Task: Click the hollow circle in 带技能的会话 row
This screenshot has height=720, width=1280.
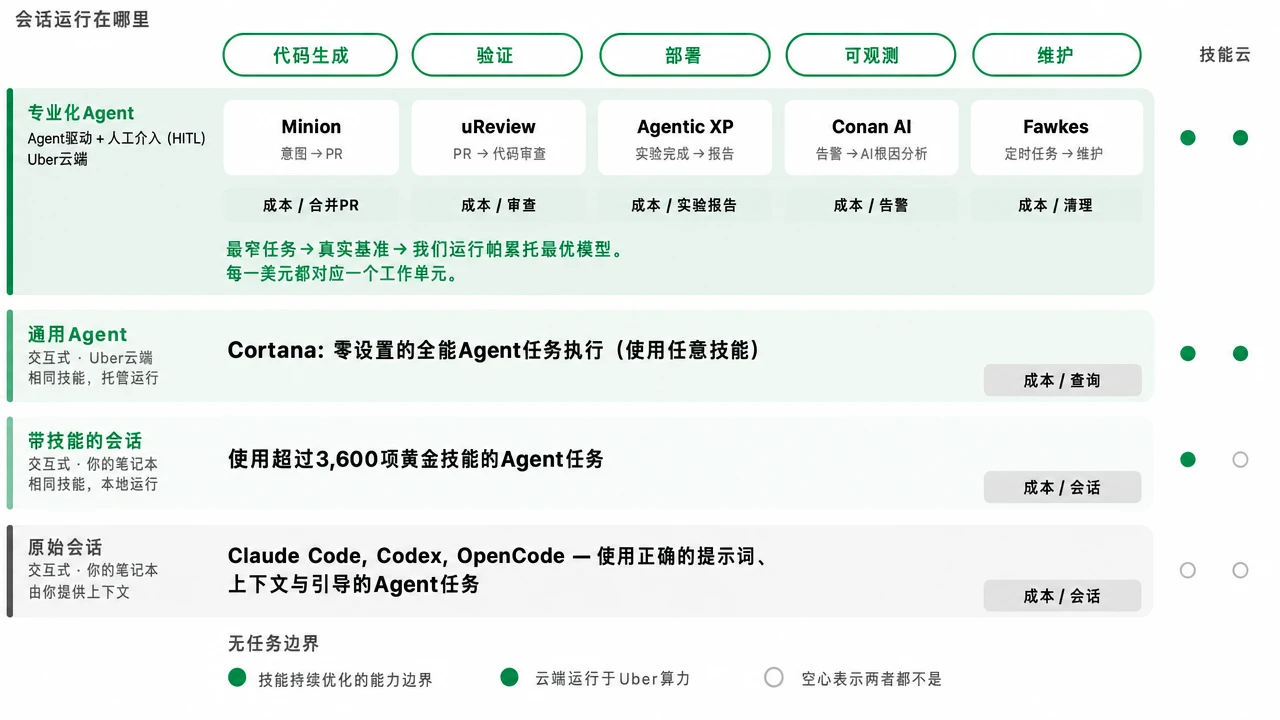Action: tap(1241, 460)
